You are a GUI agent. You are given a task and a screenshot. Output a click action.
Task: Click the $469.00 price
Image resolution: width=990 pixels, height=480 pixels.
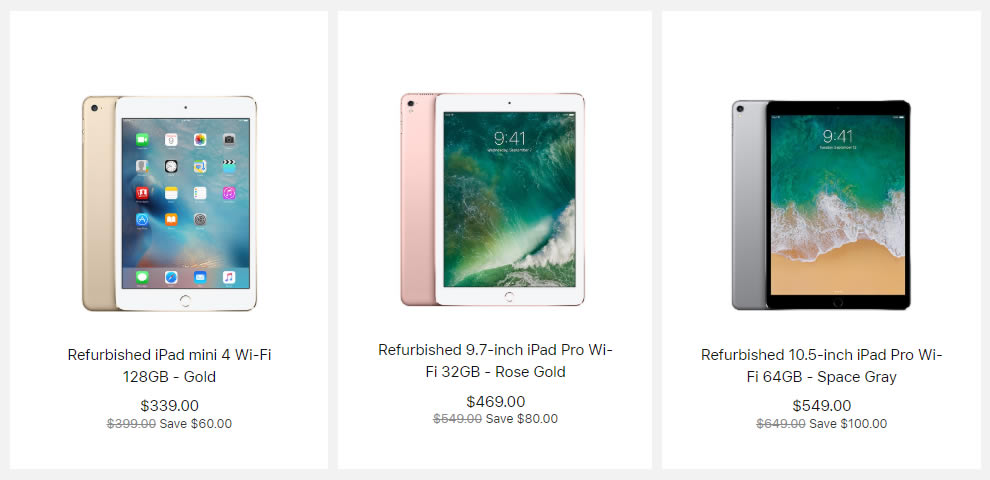pos(495,401)
